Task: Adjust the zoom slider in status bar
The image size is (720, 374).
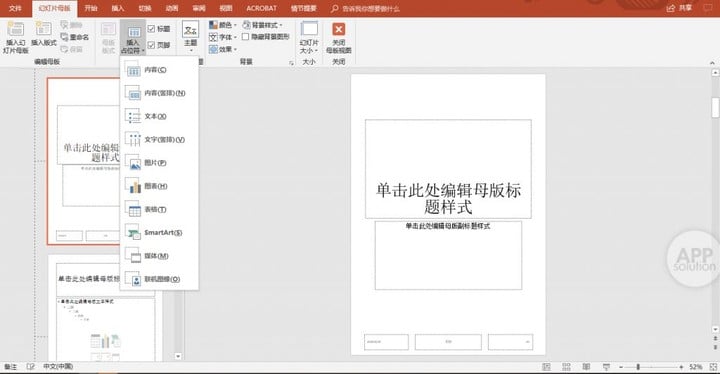Action: 638,367
